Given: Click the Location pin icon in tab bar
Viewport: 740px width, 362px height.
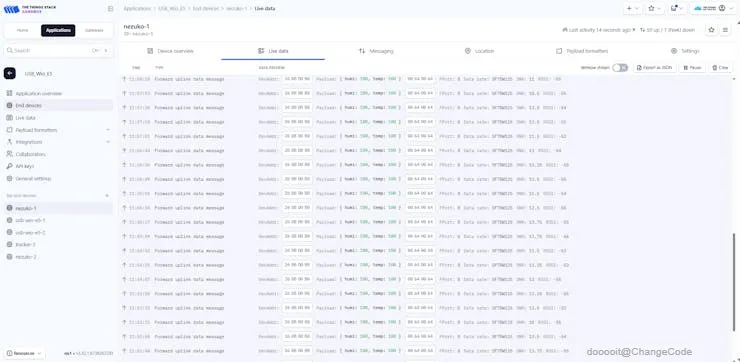Looking at the screenshot, I should click(x=468, y=51).
